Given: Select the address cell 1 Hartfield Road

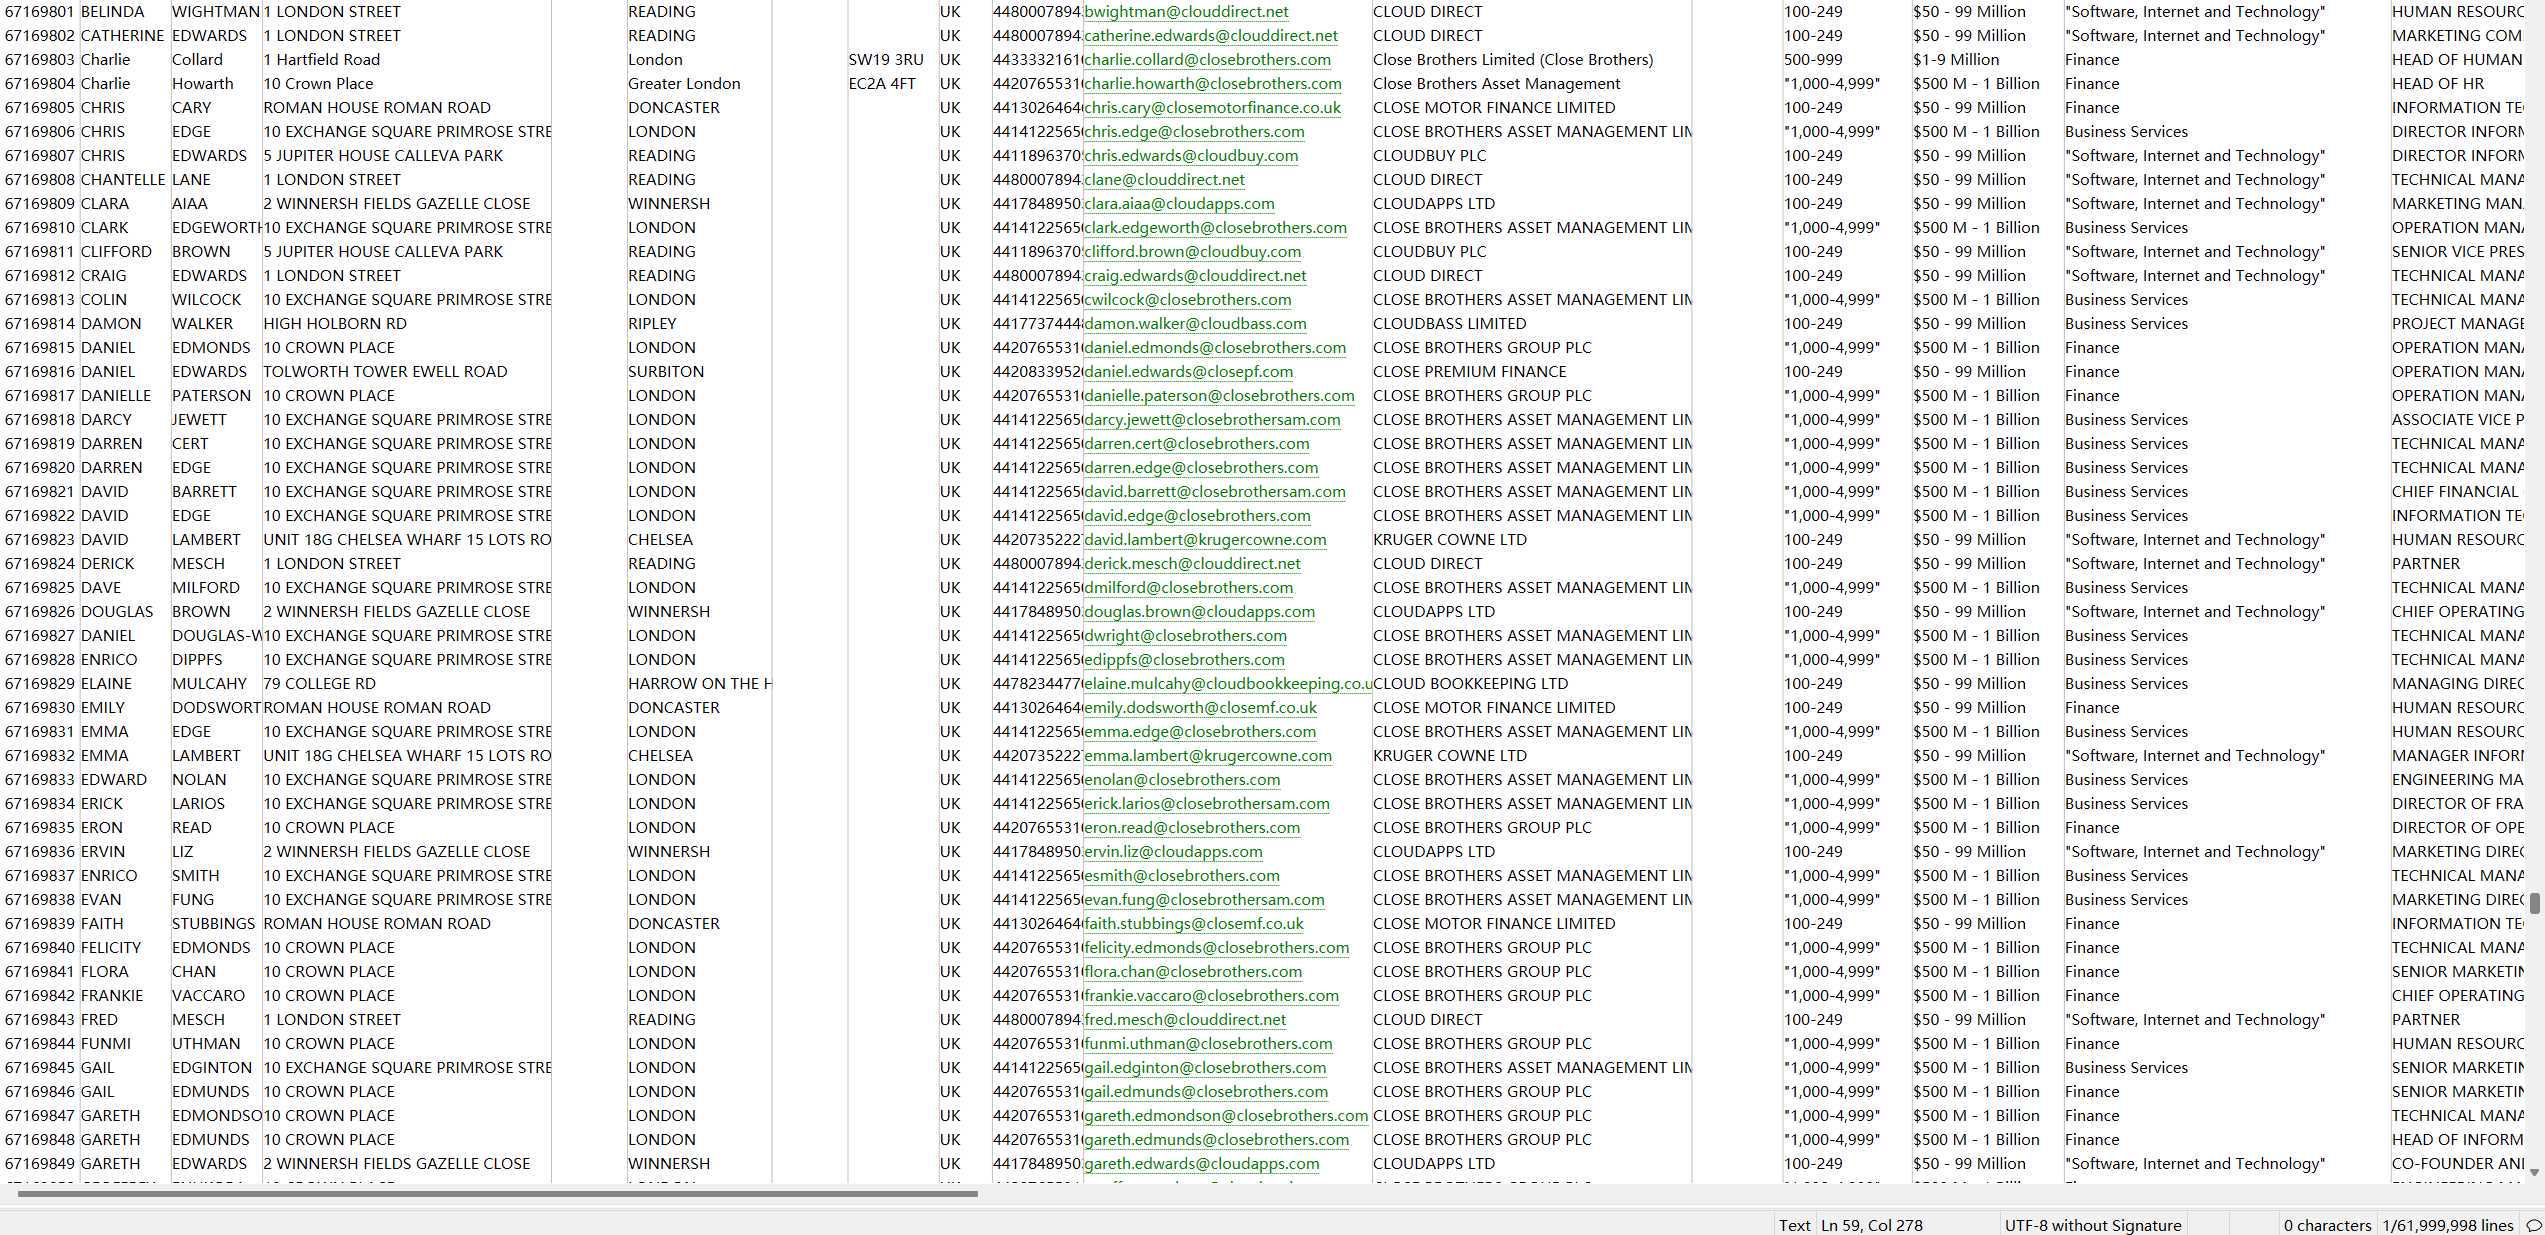Looking at the screenshot, I should coord(322,60).
